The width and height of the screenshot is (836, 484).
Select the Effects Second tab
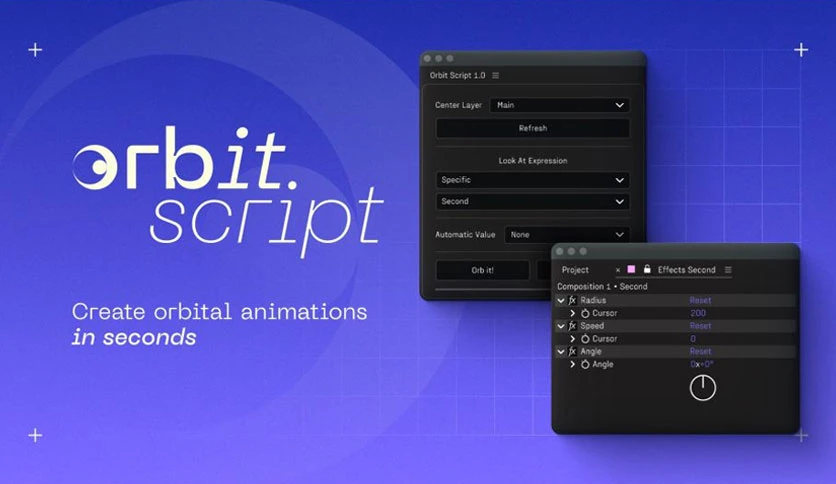(686, 270)
